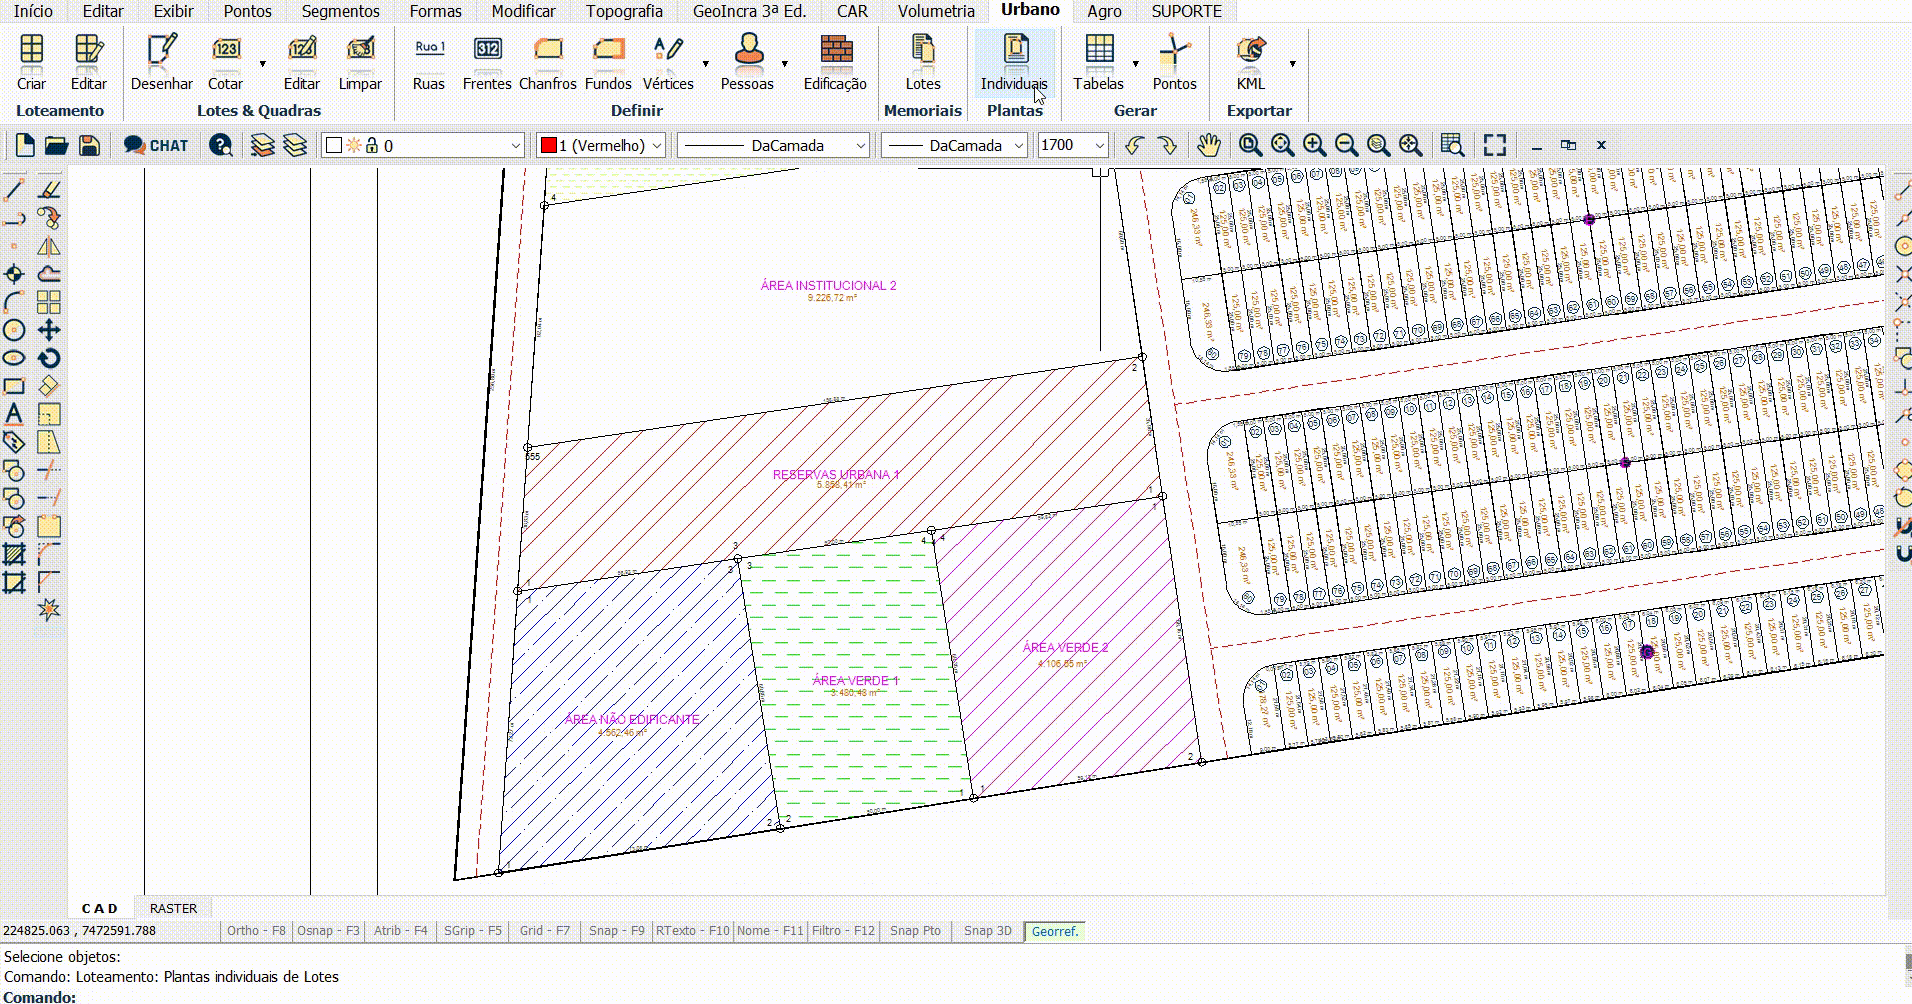
Task: Click the Georref. status button
Action: pos(1055,931)
